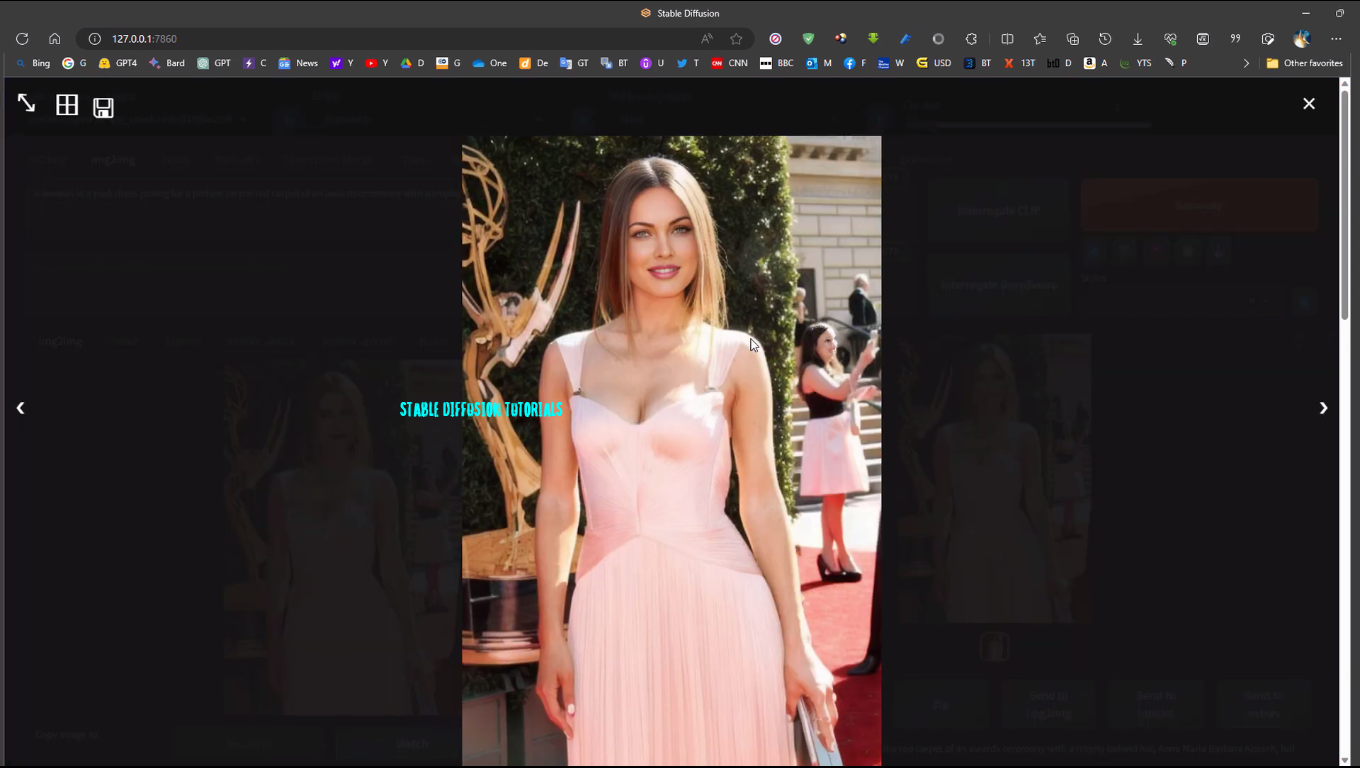
Task: Open the Collections icon
Action: [x=1073, y=39]
